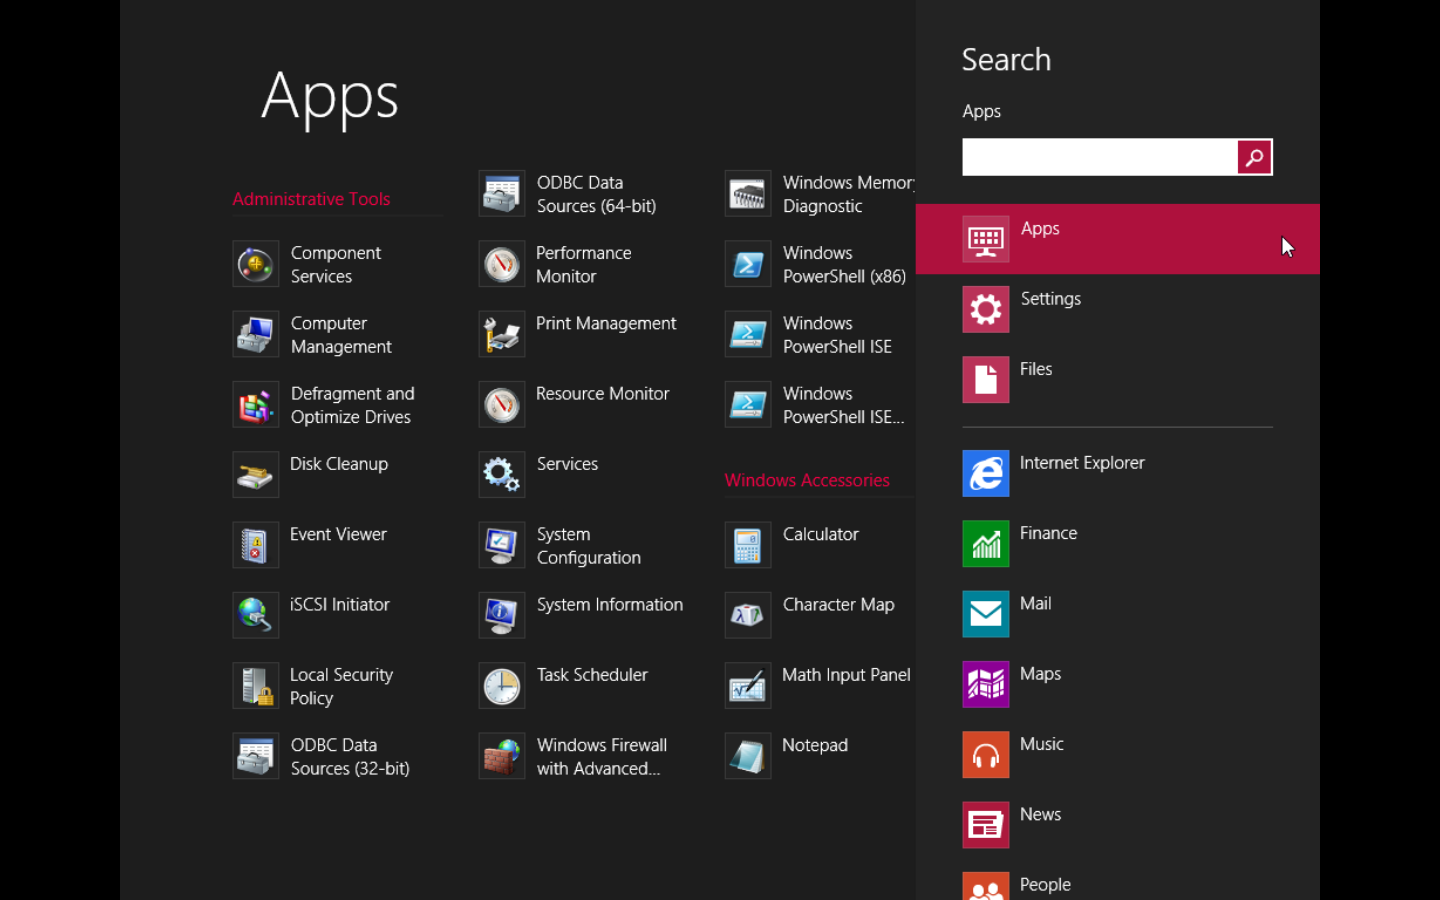Search within Mail app
This screenshot has height=900, width=1440.
click(x=1118, y=614)
